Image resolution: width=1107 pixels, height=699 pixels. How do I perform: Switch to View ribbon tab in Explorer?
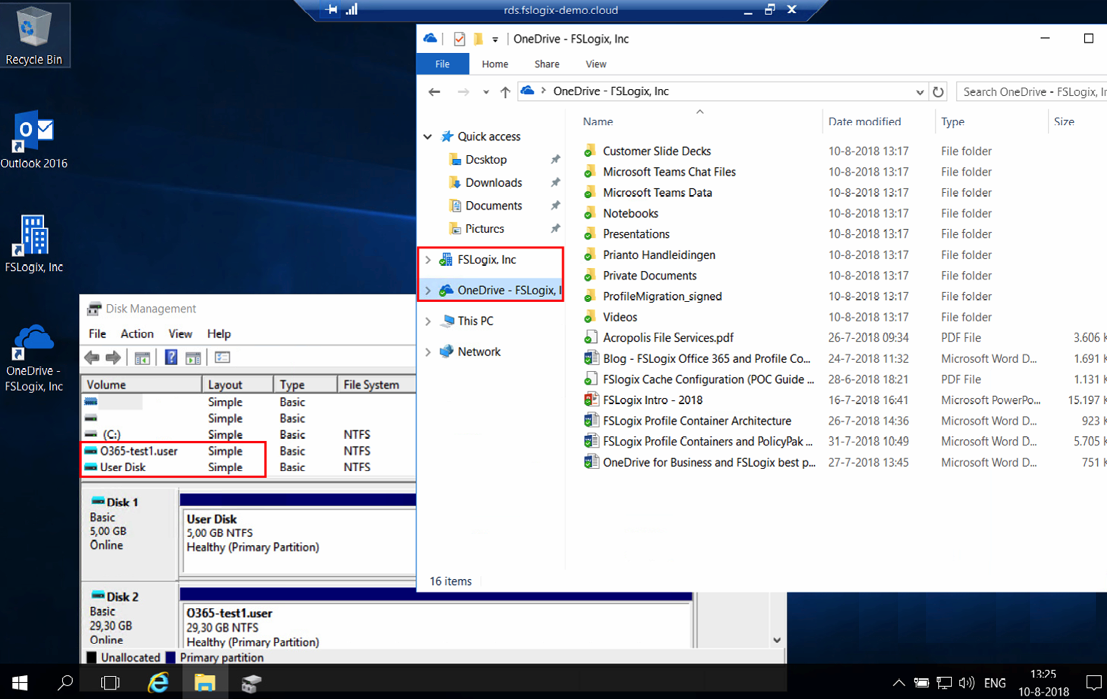tap(596, 64)
